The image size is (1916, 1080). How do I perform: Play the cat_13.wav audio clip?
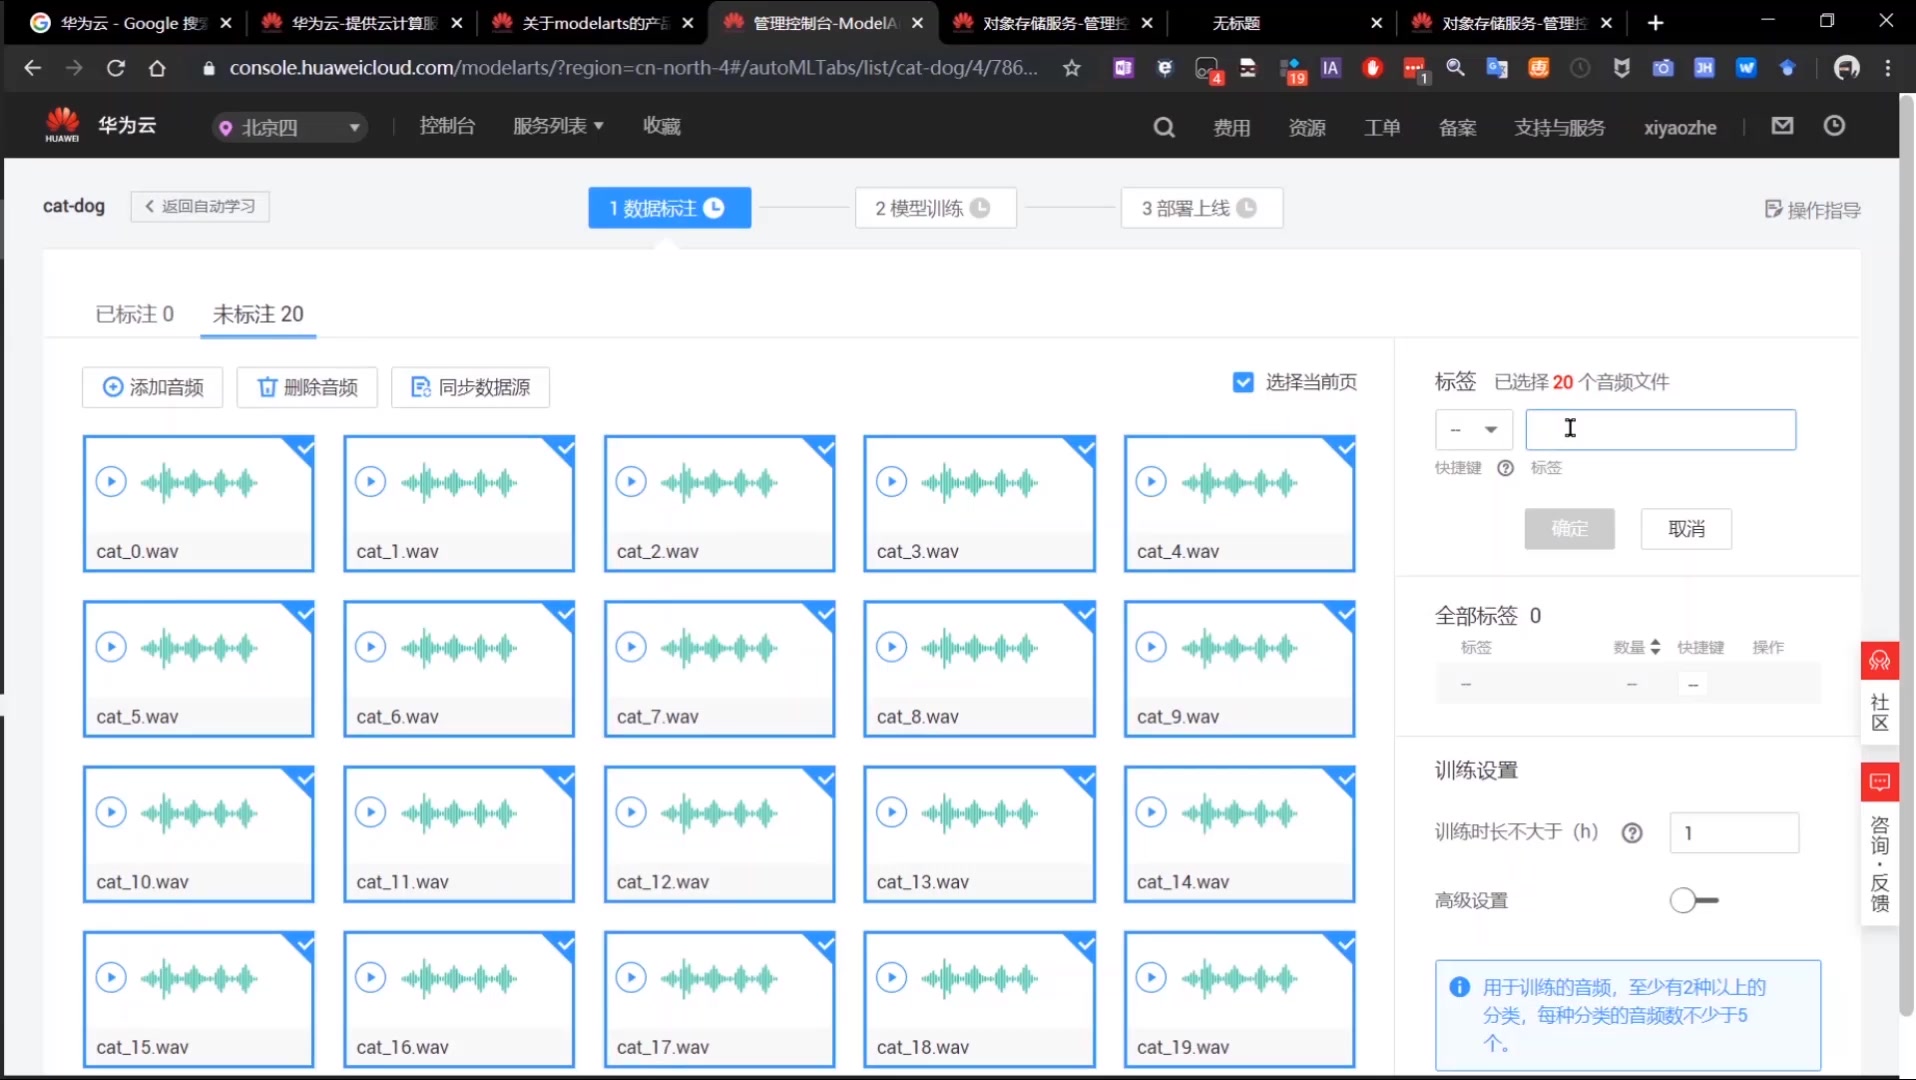coord(891,812)
